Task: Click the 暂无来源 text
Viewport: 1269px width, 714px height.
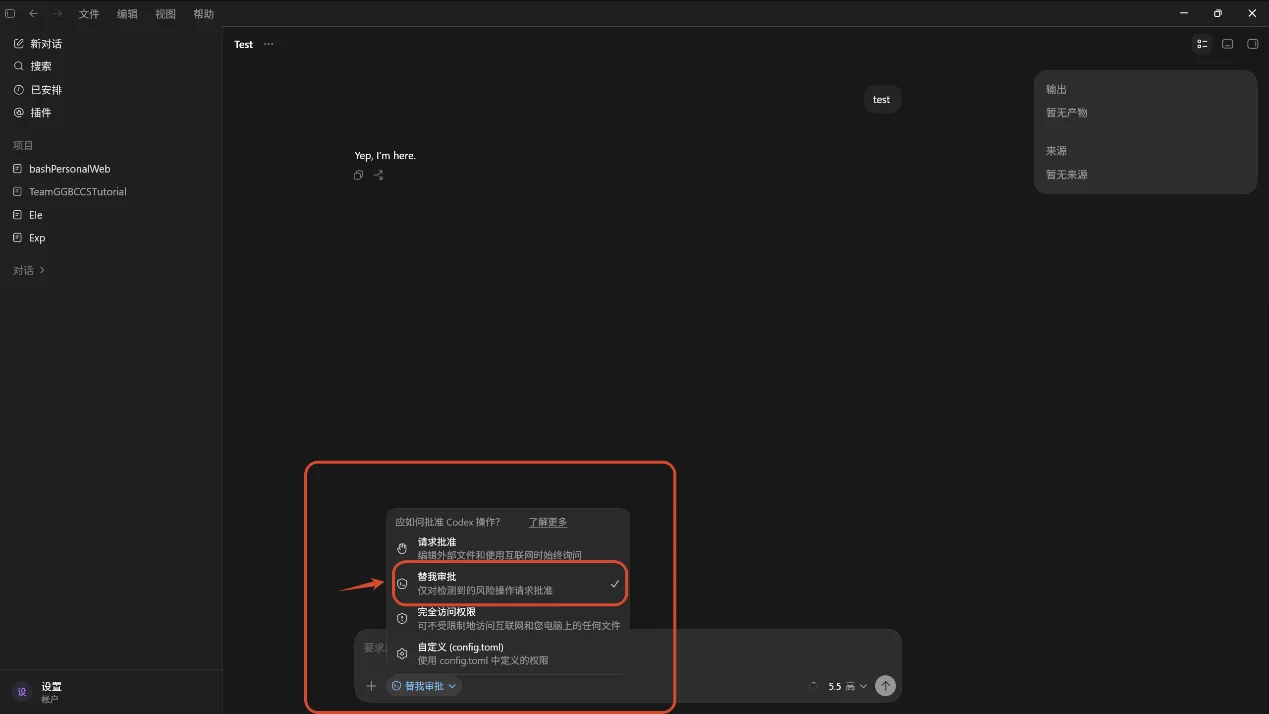Action: click(x=1066, y=175)
